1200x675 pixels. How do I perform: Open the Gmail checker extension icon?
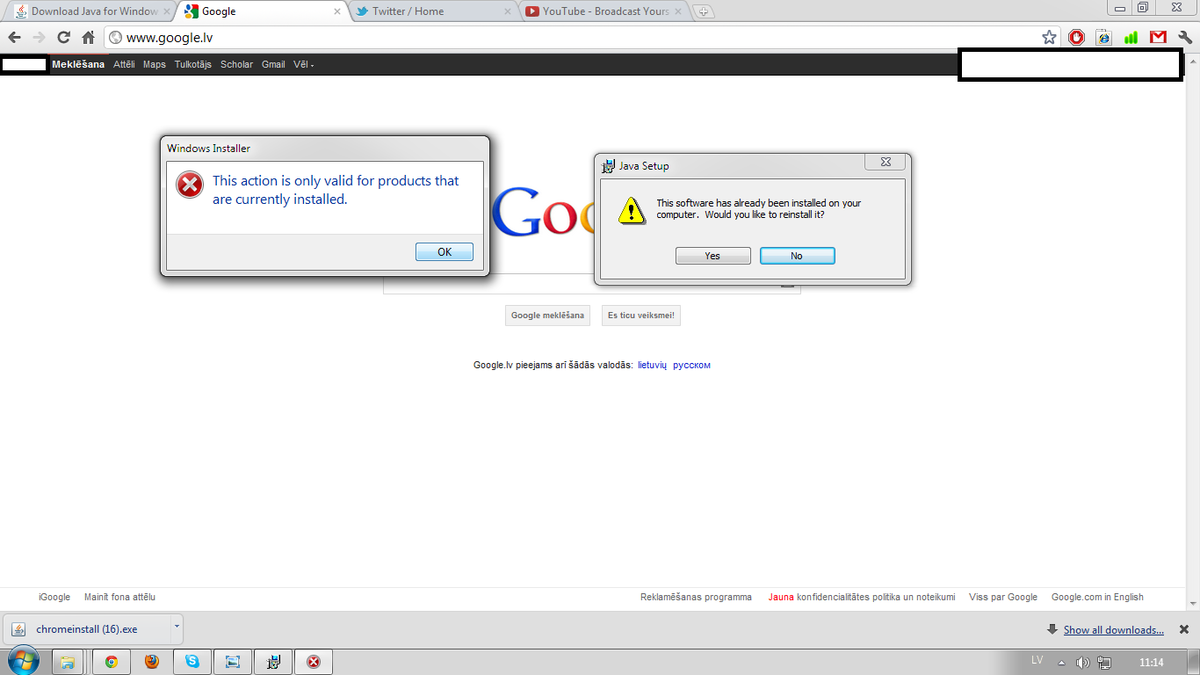tap(1158, 38)
